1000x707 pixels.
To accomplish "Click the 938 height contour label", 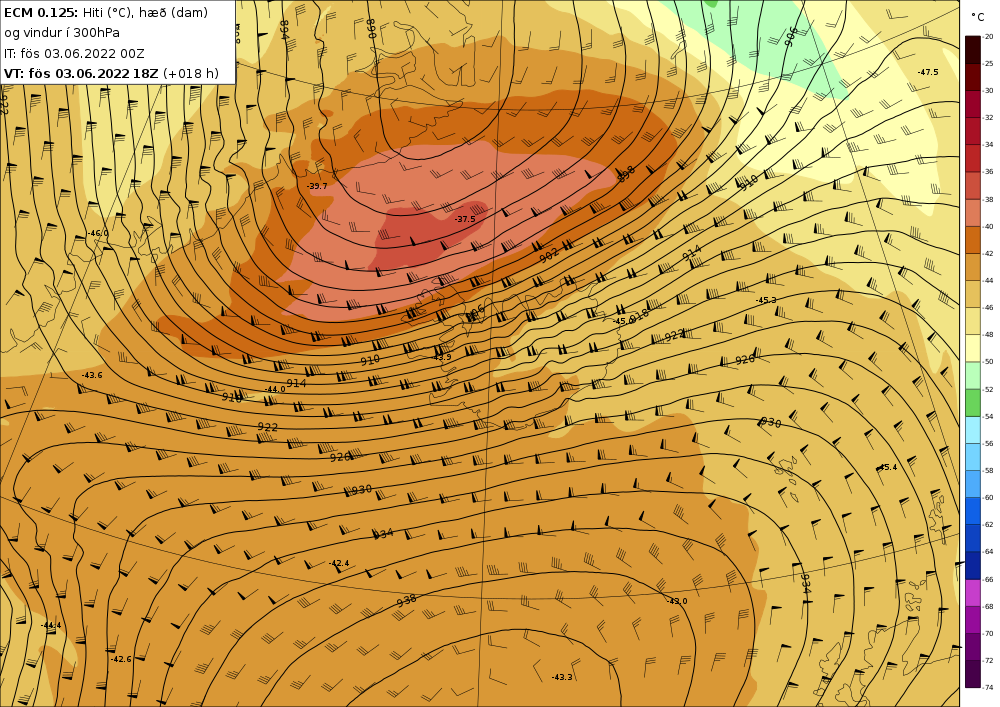I will pyautogui.click(x=406, y=600).
